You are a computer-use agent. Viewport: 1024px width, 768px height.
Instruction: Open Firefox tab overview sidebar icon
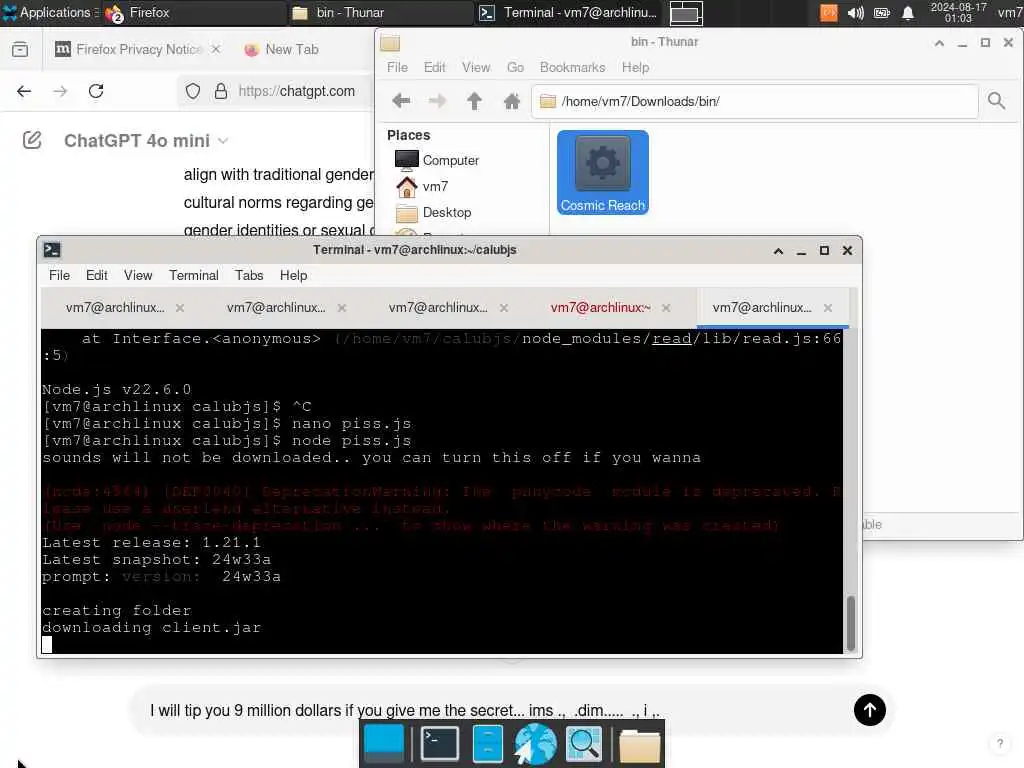pyautogui.click(x=20, y=50)
